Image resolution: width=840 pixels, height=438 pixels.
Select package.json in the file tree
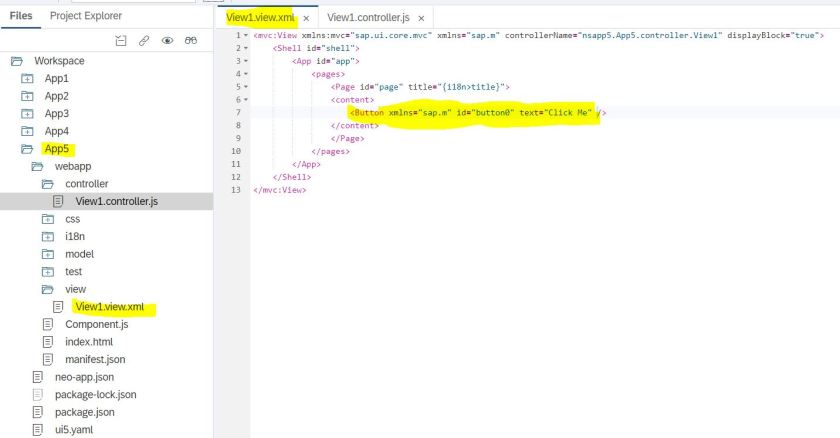tap(84, 412)
